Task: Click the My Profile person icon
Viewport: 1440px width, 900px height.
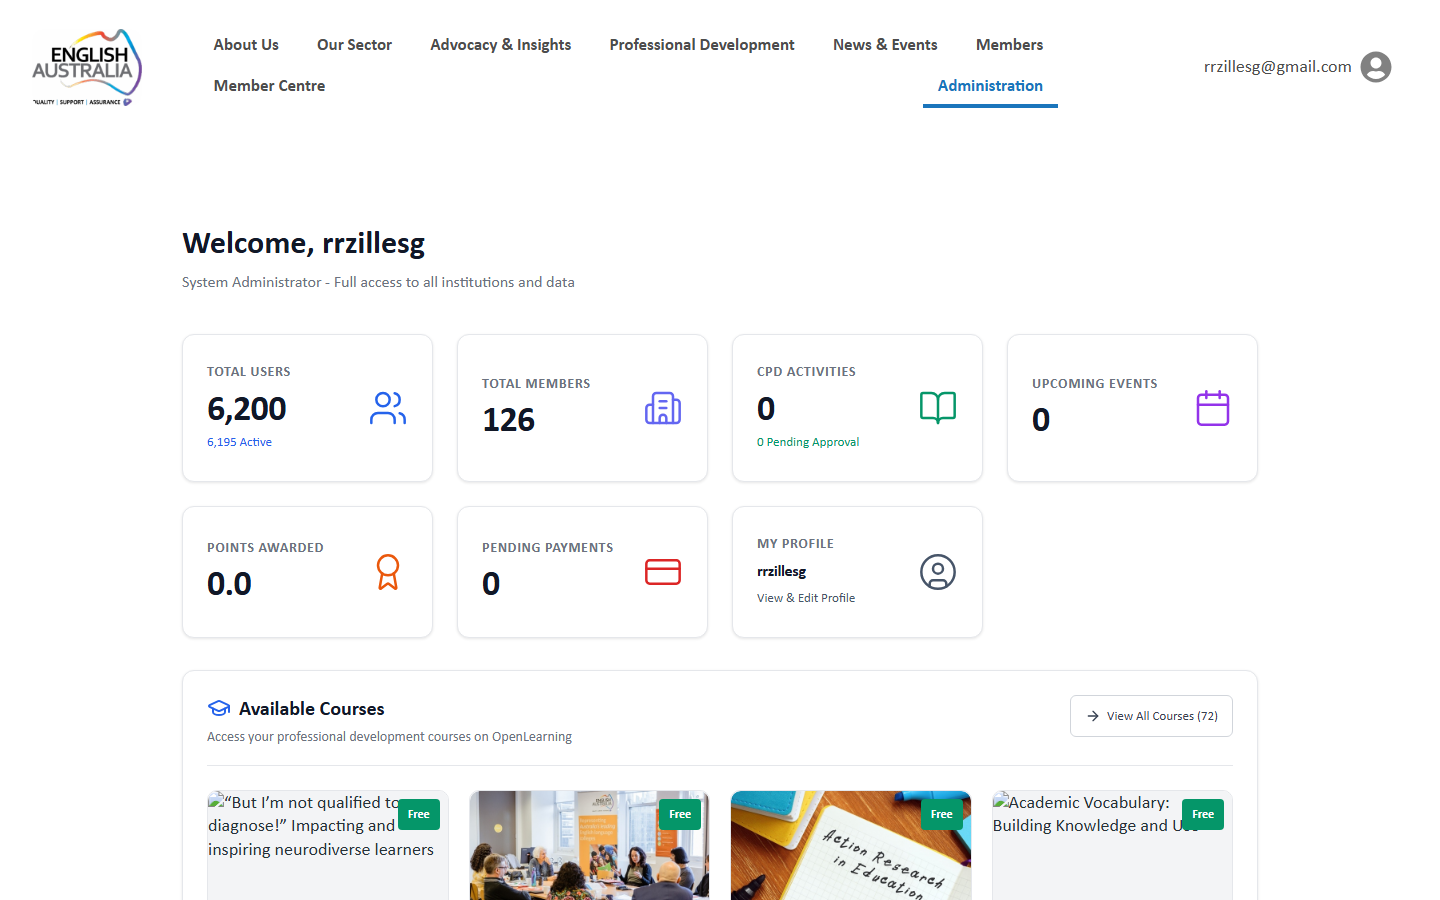Action: tap(938, 572)
